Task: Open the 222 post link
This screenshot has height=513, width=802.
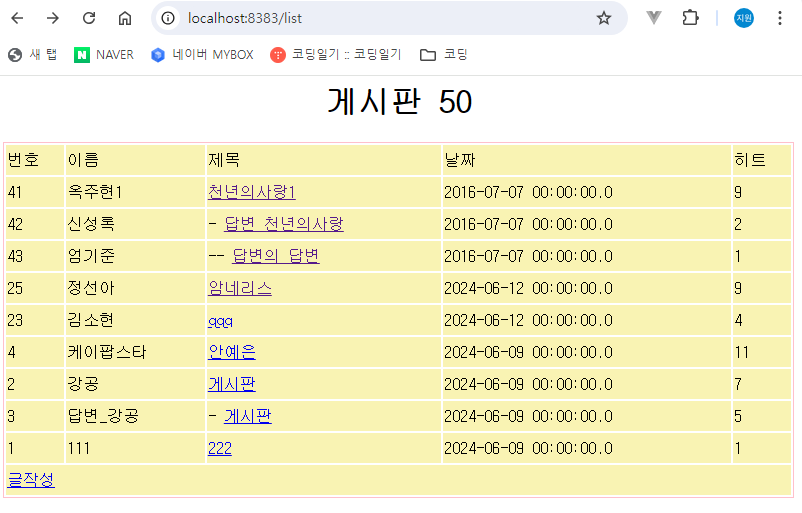Action: [x=219, y=449]
